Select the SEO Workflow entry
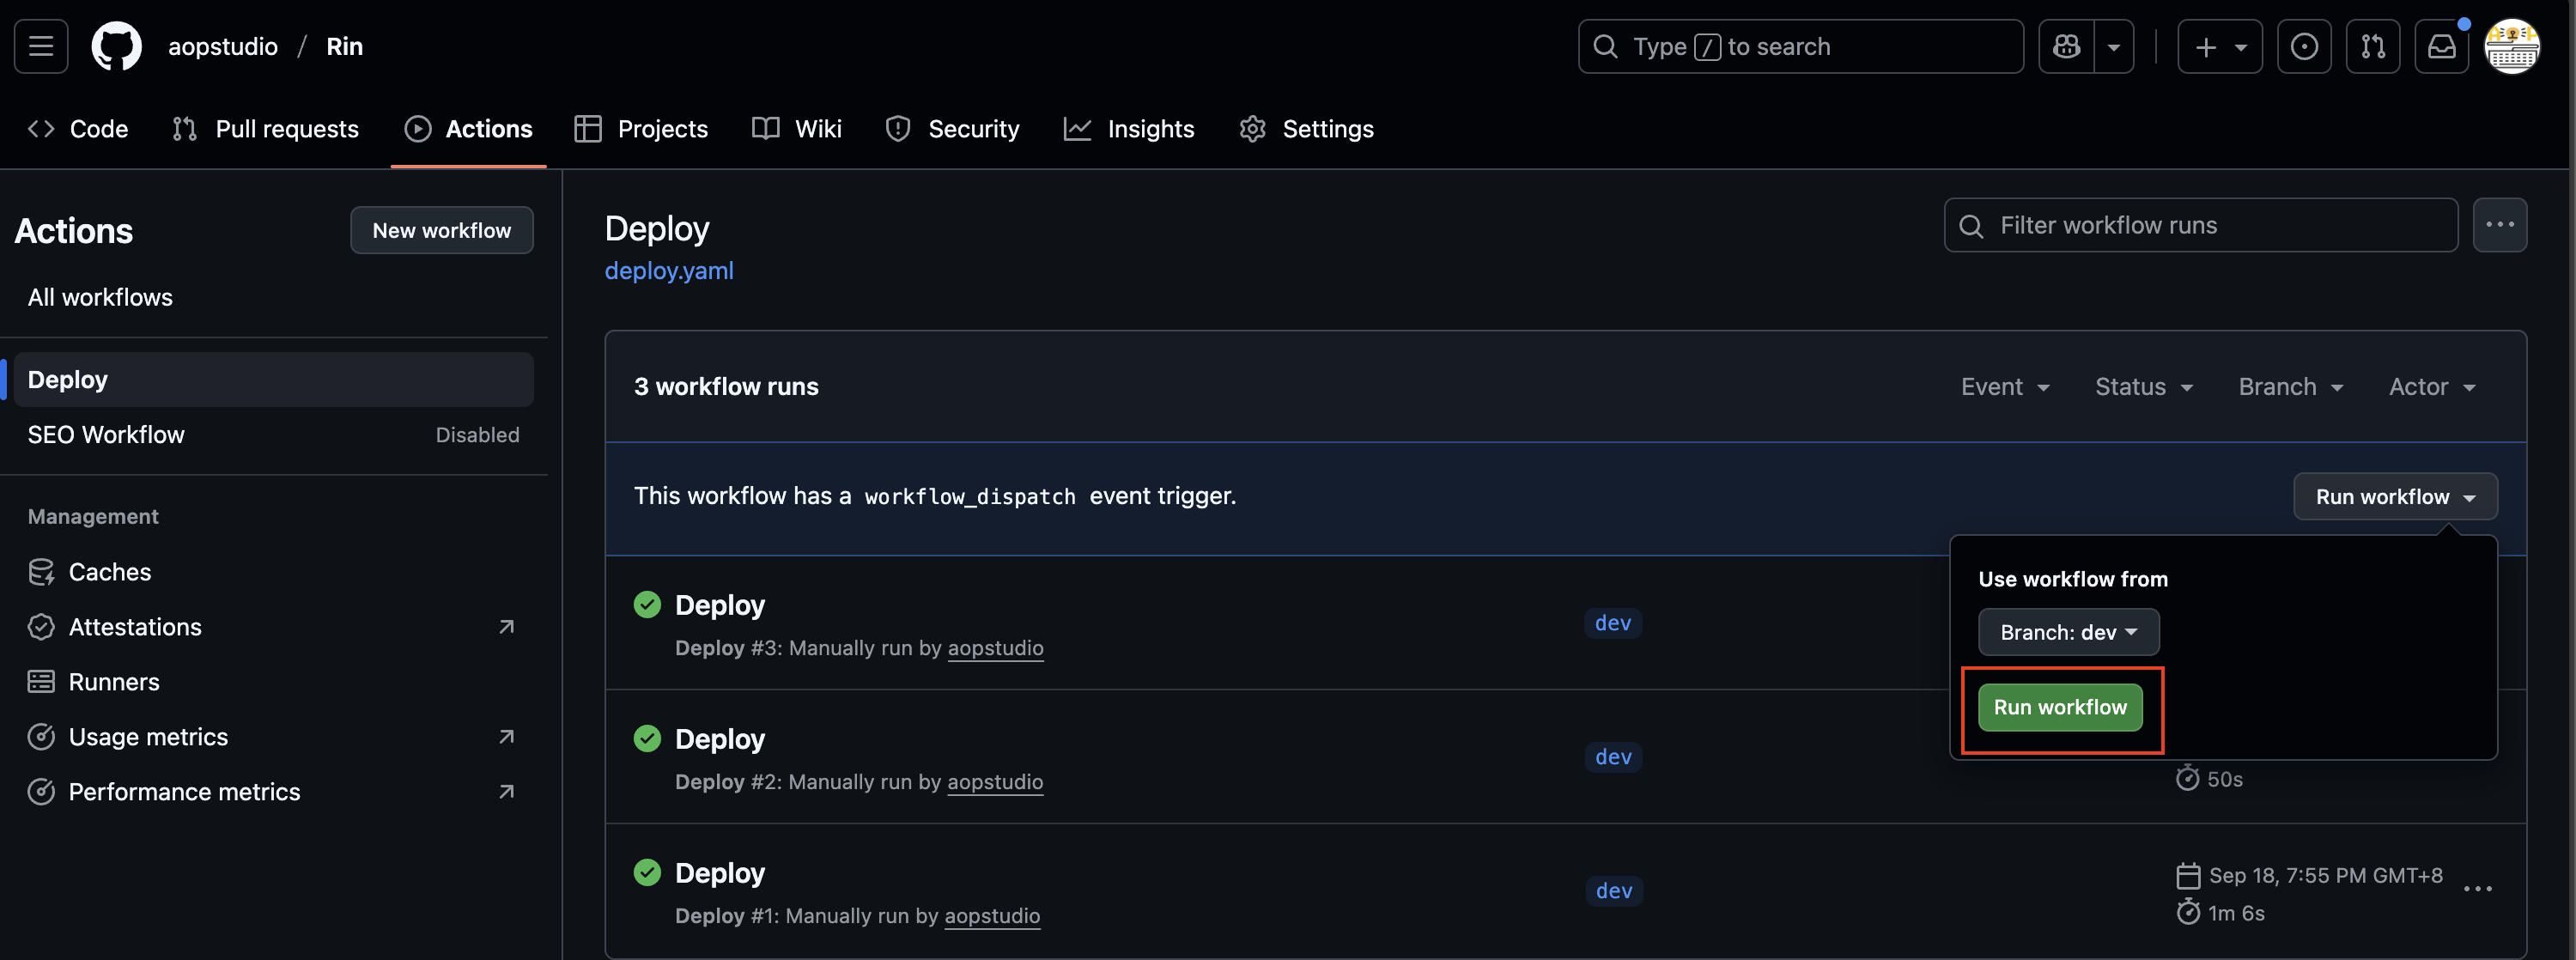 273,434
